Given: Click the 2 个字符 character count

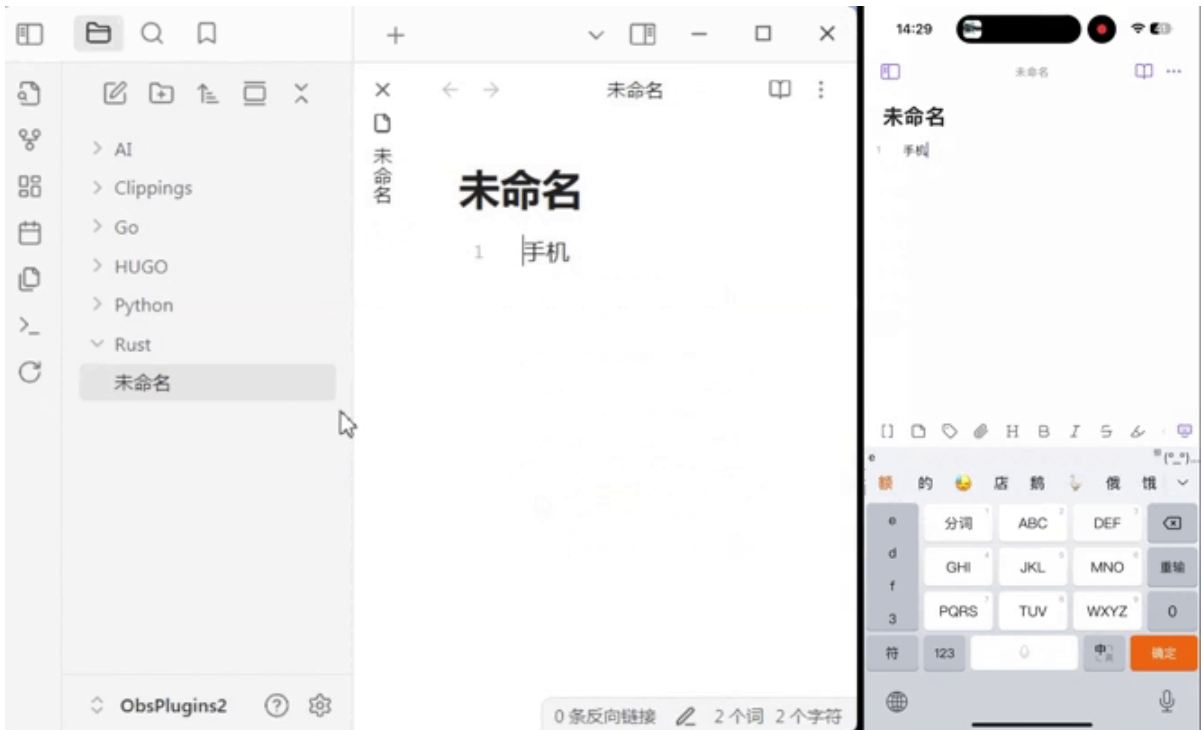Looking at the screenshot, I should tap(808, 716).
